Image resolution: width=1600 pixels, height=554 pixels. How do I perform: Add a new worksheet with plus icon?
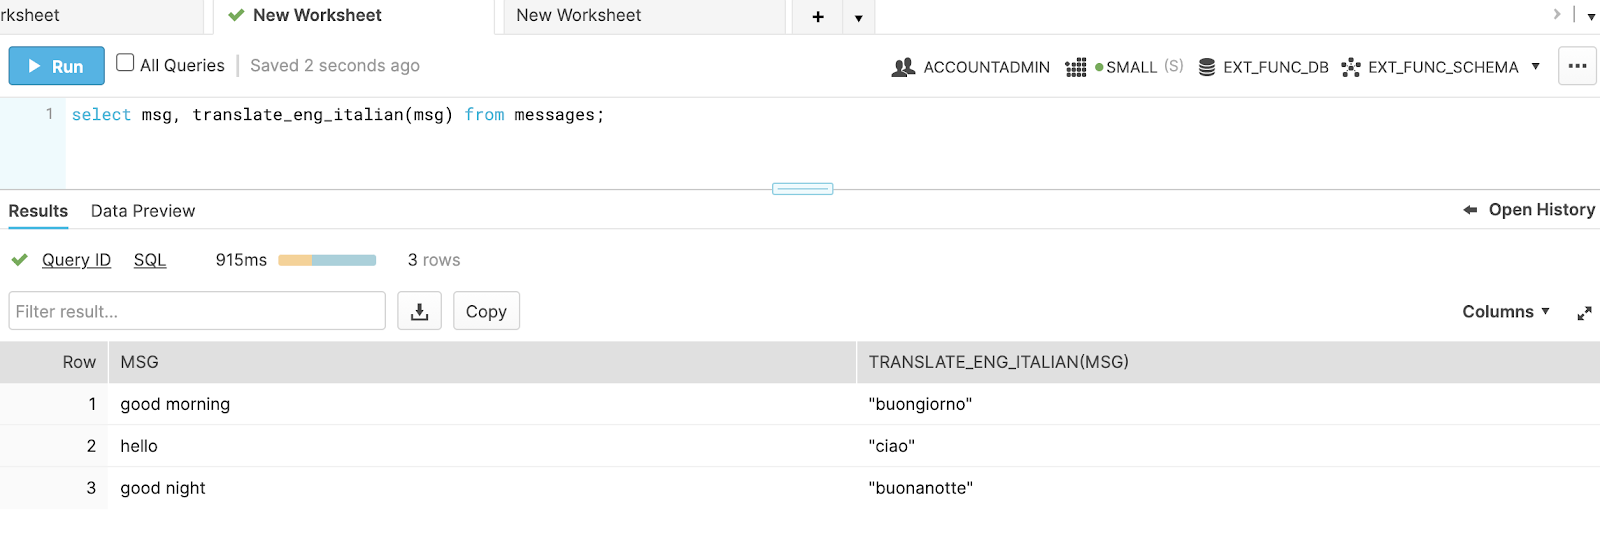click(x=818, y=17)
